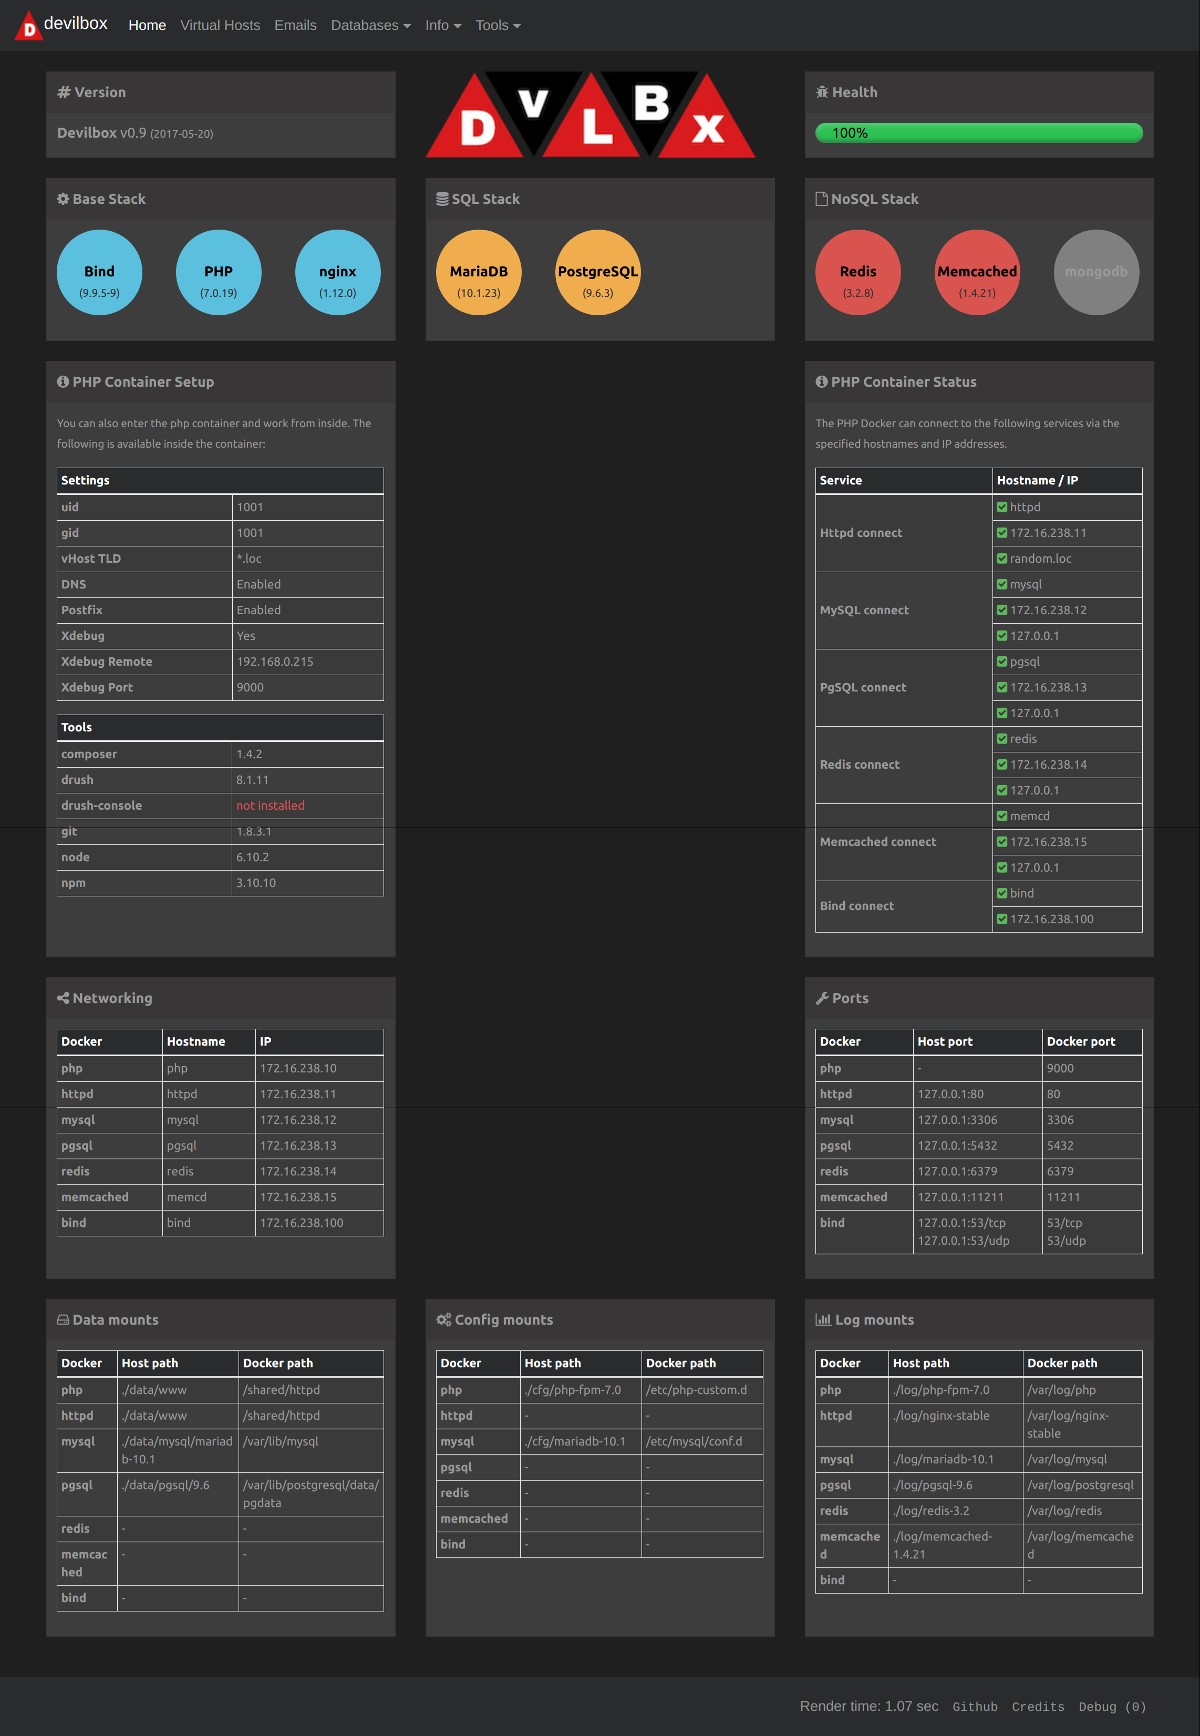Expand the Info dropdown menu
Screen dimensions: 1200x1736
pyautogui.click(x=443, y=25)
